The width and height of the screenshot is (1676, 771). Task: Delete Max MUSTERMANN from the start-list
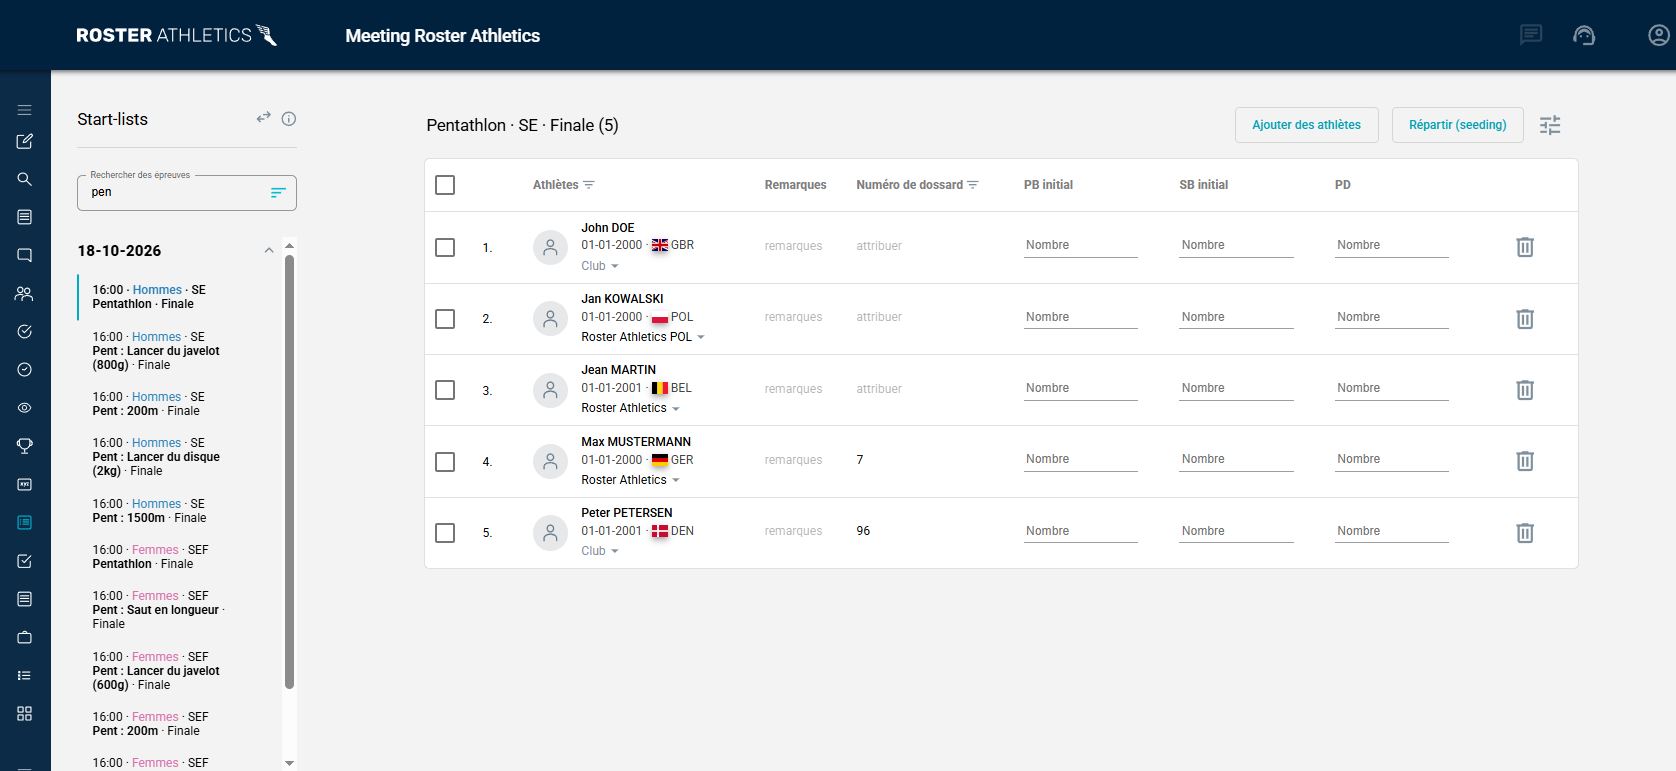(x=1525, y=461)
